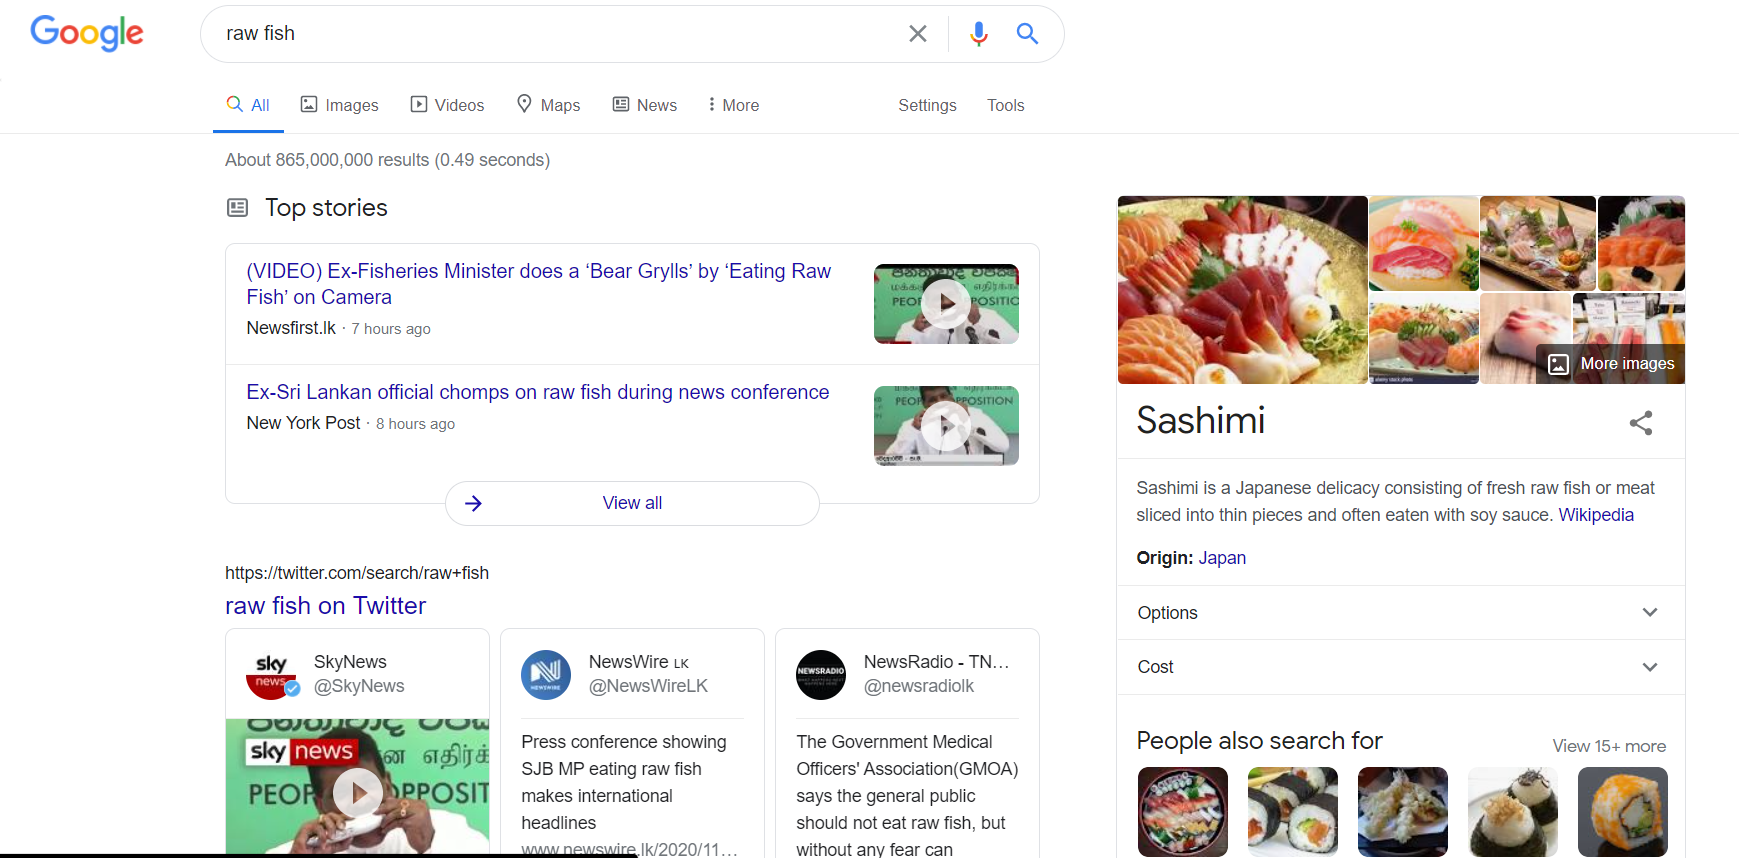The width and height of the screenshot is (1739, 858).
Task: Click the Google logo
Action: tap(87, 33)
